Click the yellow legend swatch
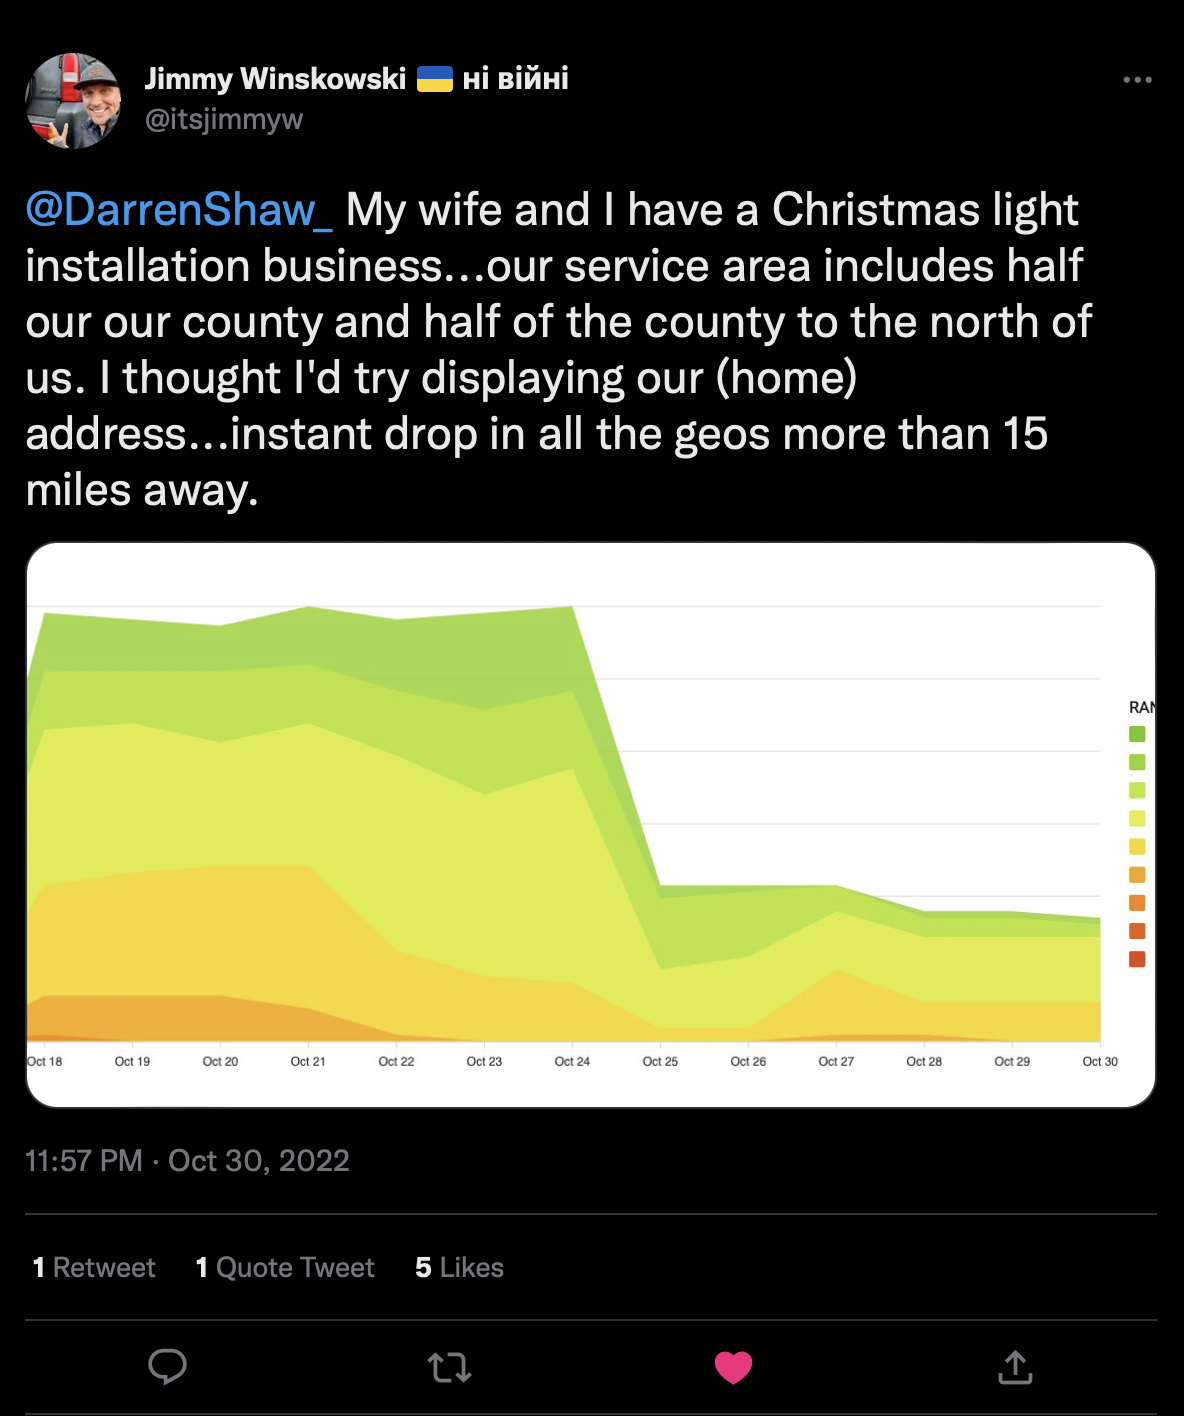 pyautogui.click(x=1137, y=846)
